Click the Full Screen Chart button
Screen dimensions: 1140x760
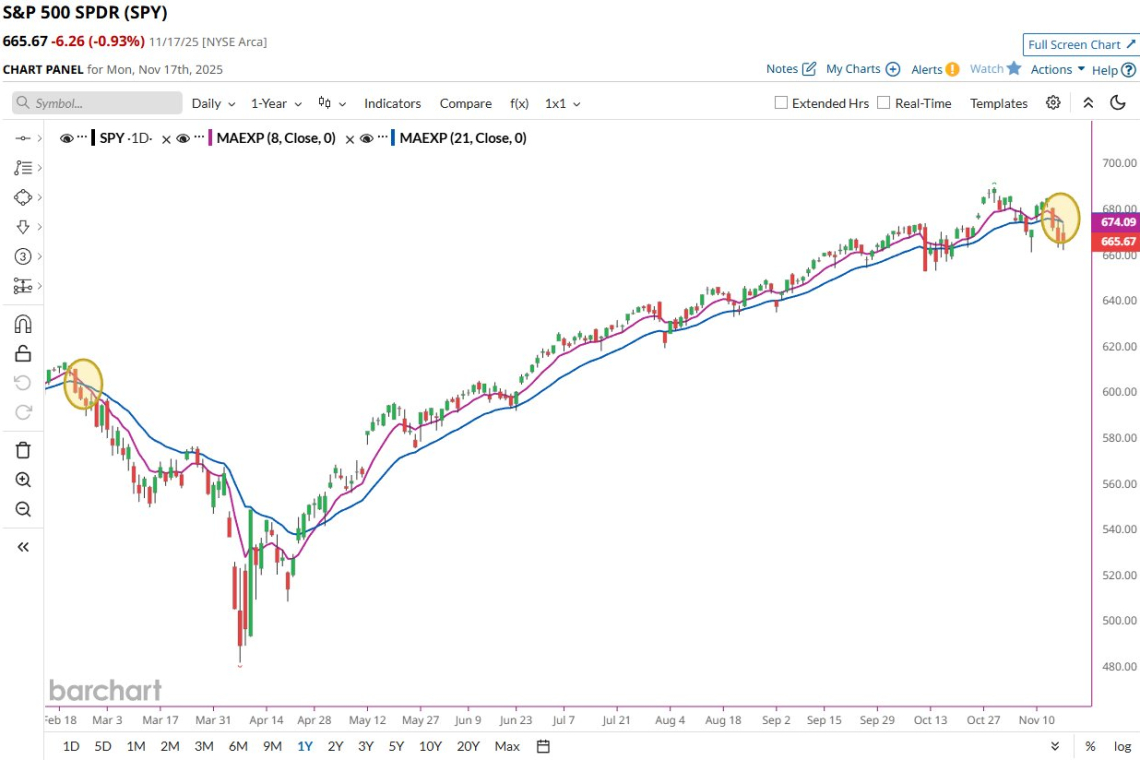[x=1081, y=45]
